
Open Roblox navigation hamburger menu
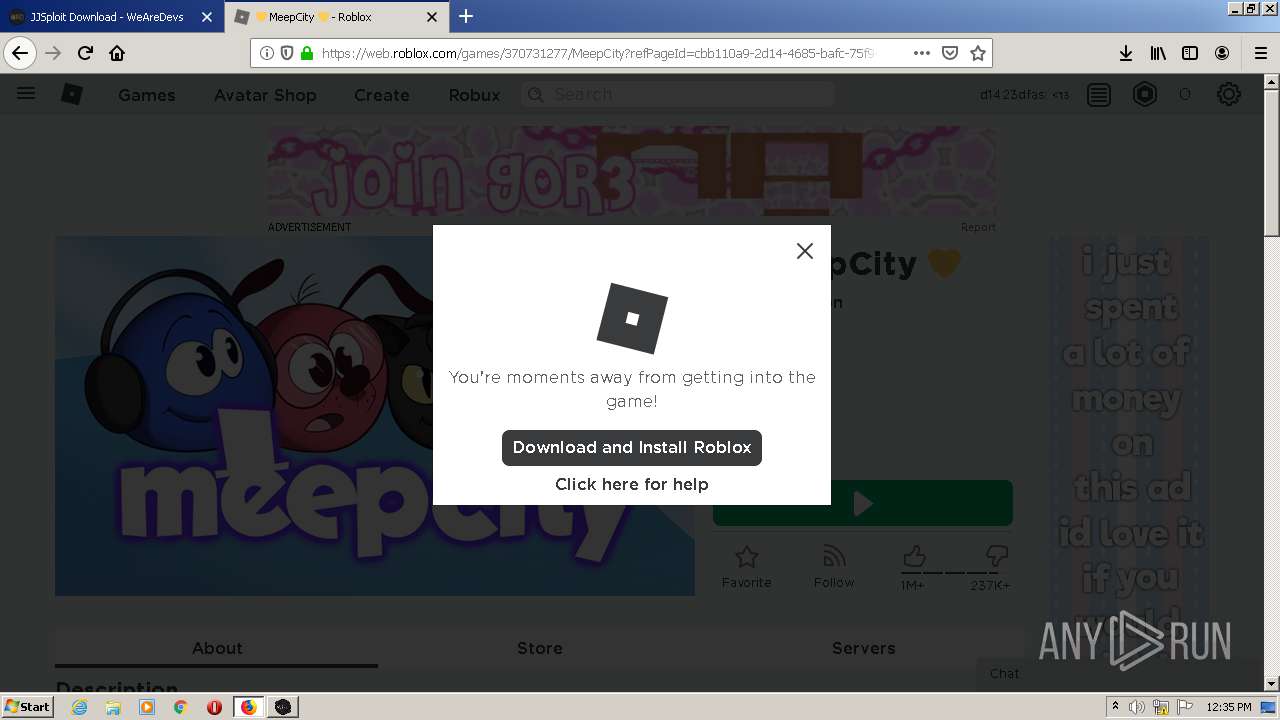click(x=26, y=94)
